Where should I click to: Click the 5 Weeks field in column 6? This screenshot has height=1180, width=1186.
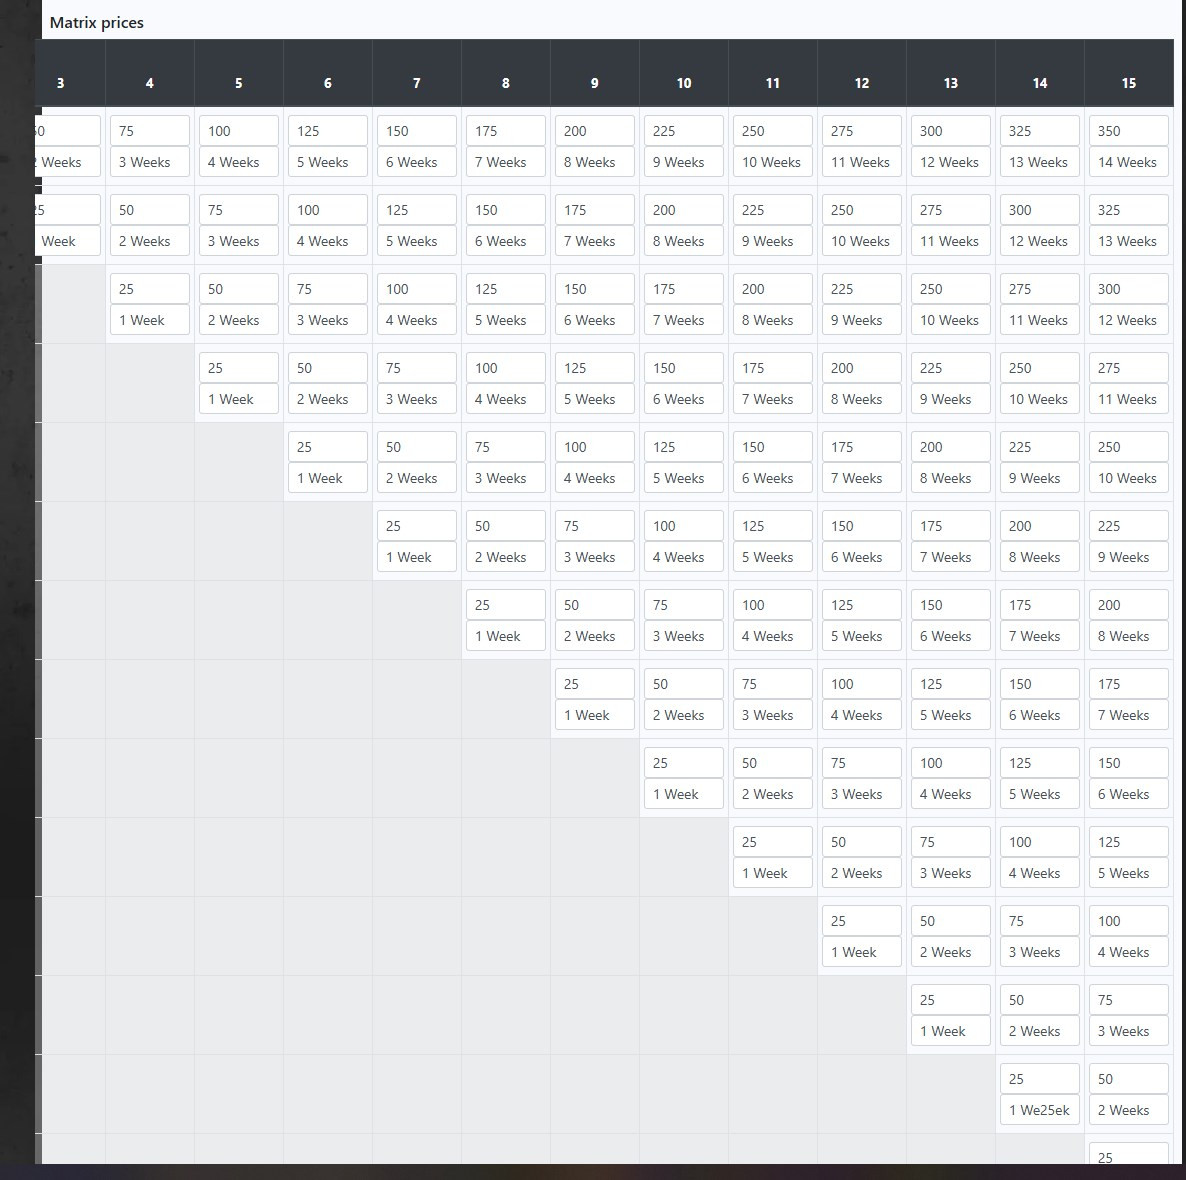tap(328, 162)
